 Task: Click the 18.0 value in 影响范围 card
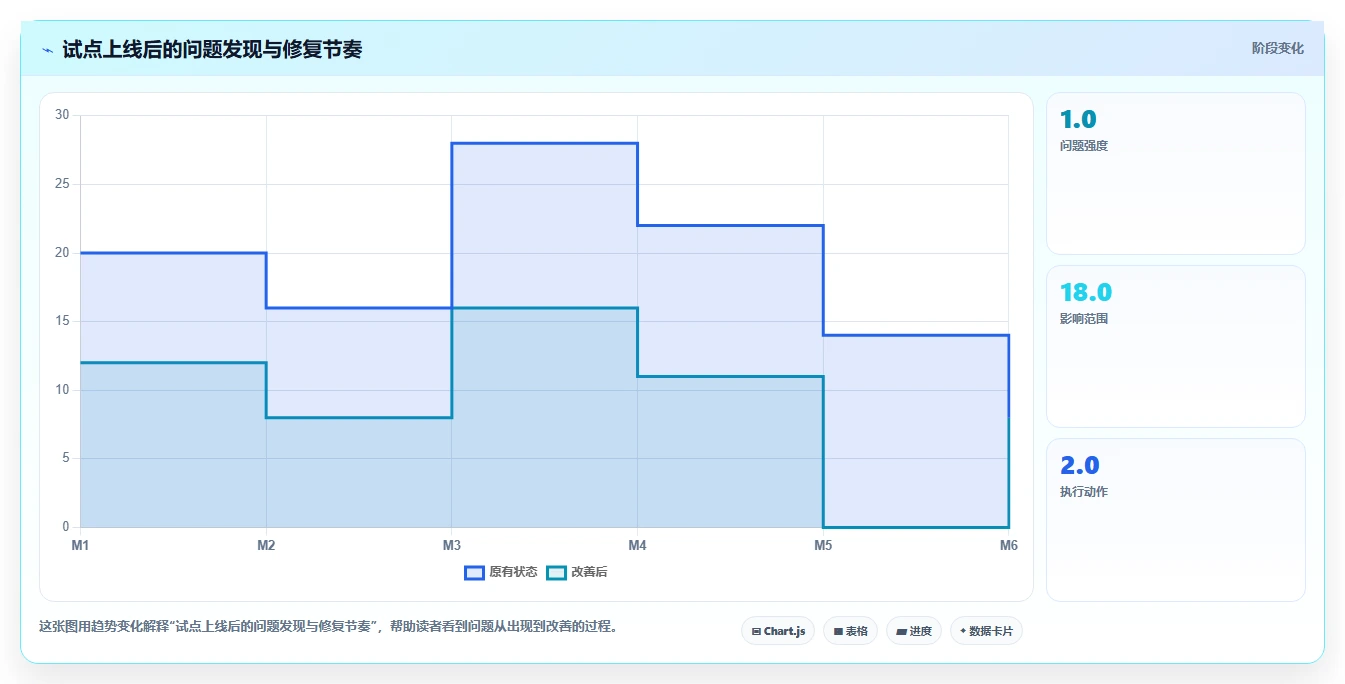point(1086,292)
